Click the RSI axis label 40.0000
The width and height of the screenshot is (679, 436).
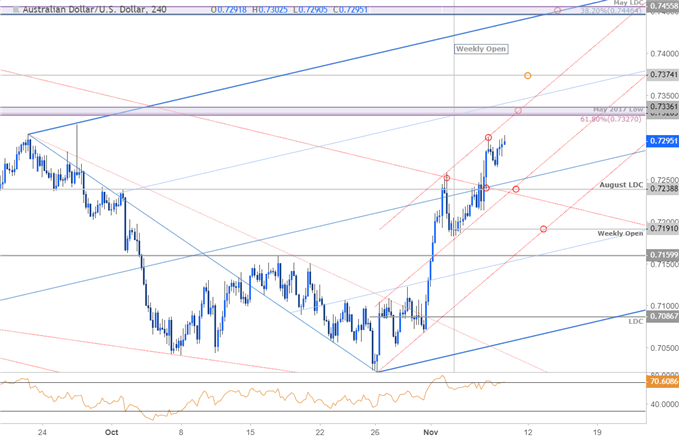(664, 404)
